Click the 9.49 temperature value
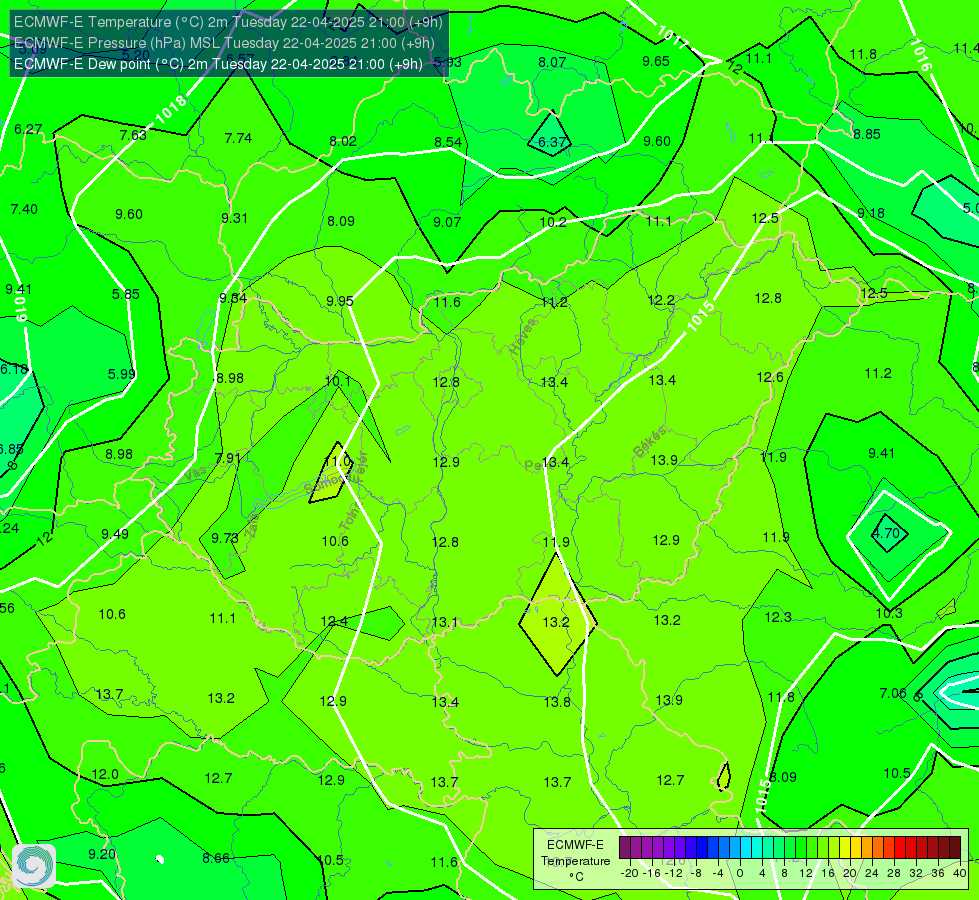 (x=115, y=533)
